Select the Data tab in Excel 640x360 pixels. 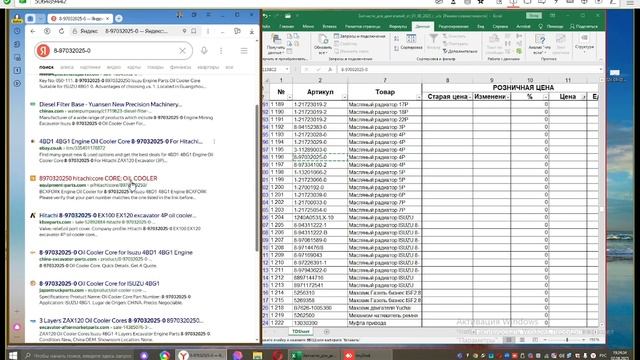pyautogui.click(x=422, y=27)
